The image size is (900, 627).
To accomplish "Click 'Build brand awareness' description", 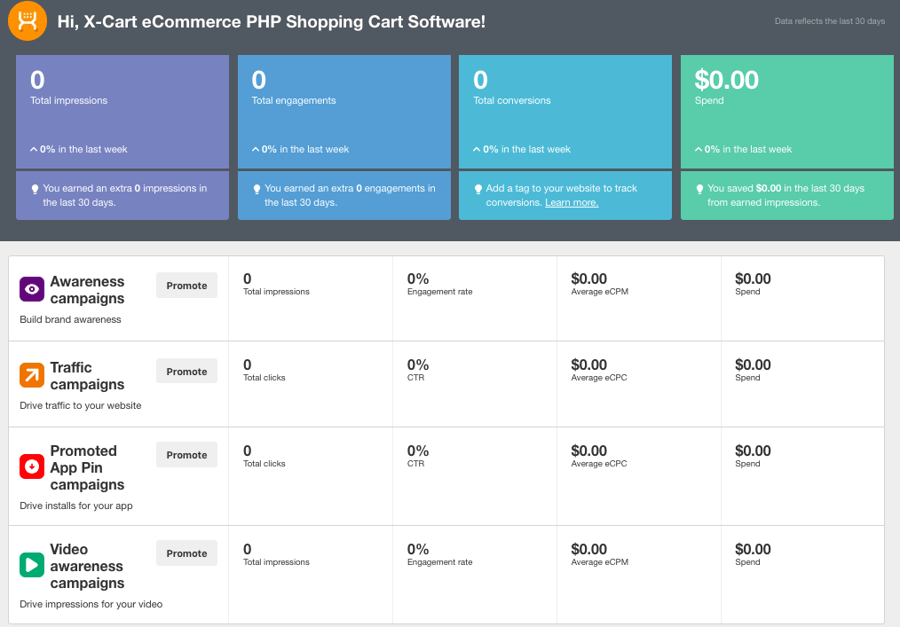I will (71, 319).
